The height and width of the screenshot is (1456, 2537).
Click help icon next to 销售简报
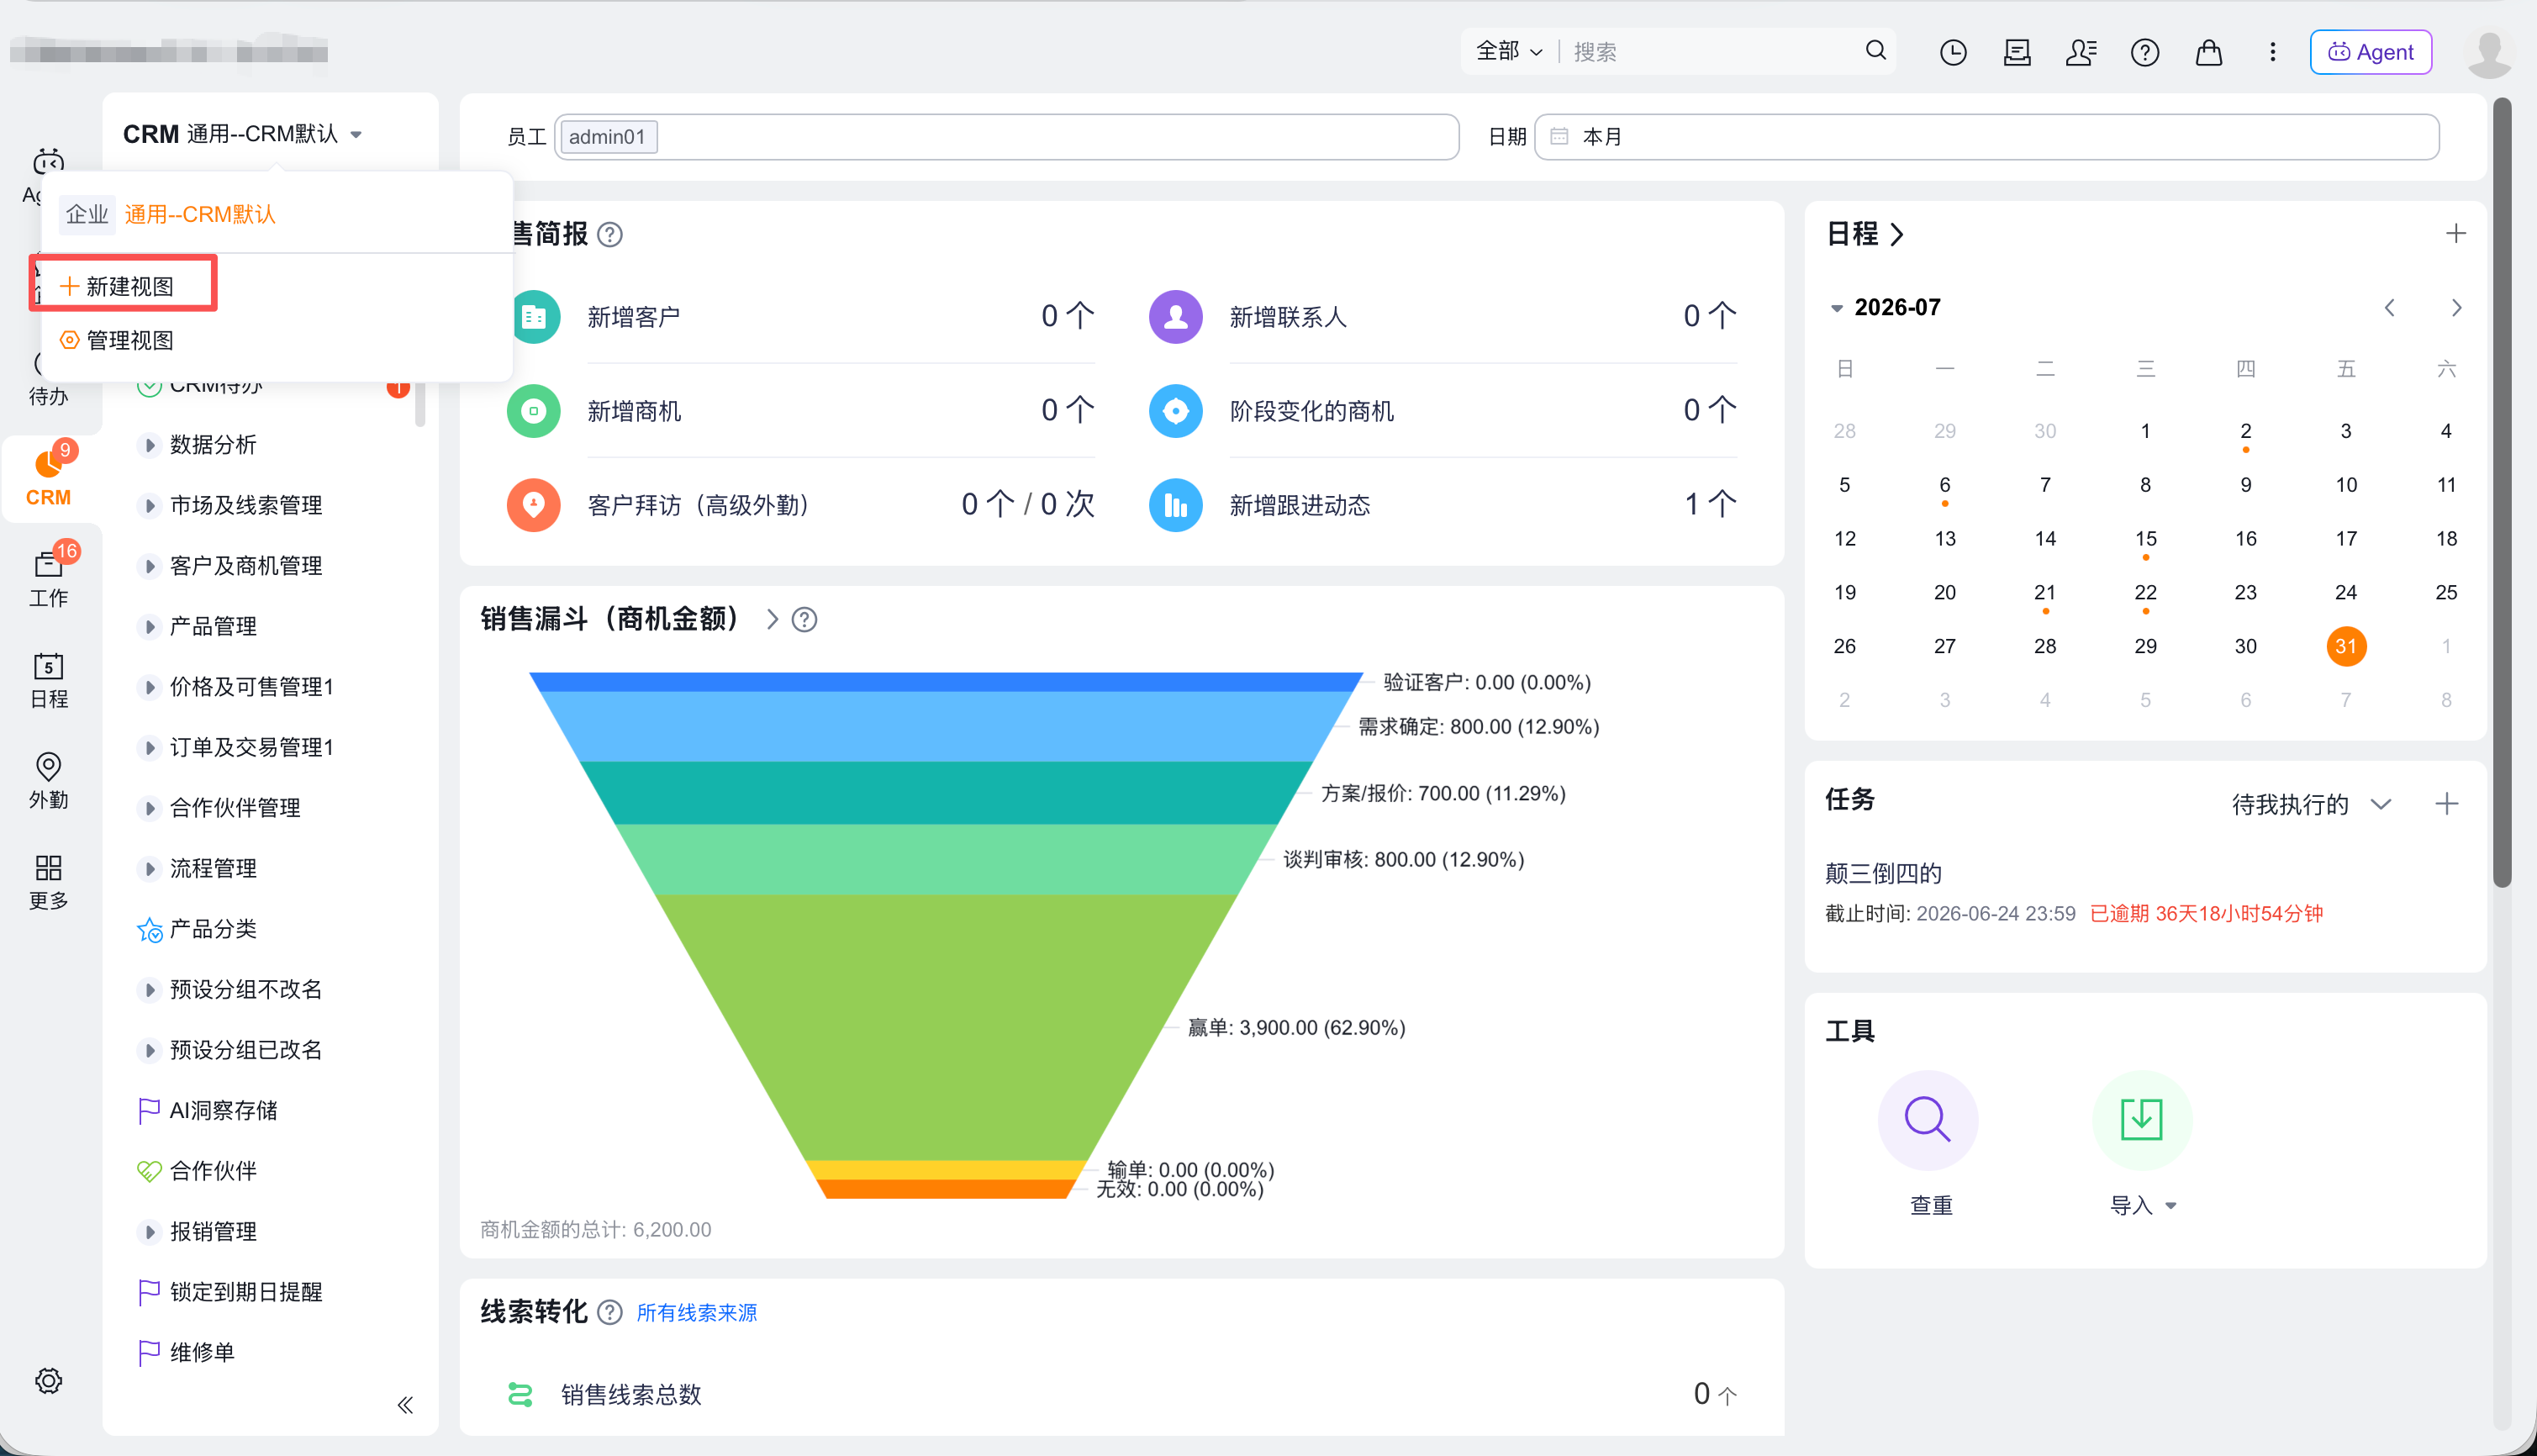coord(610,234)
